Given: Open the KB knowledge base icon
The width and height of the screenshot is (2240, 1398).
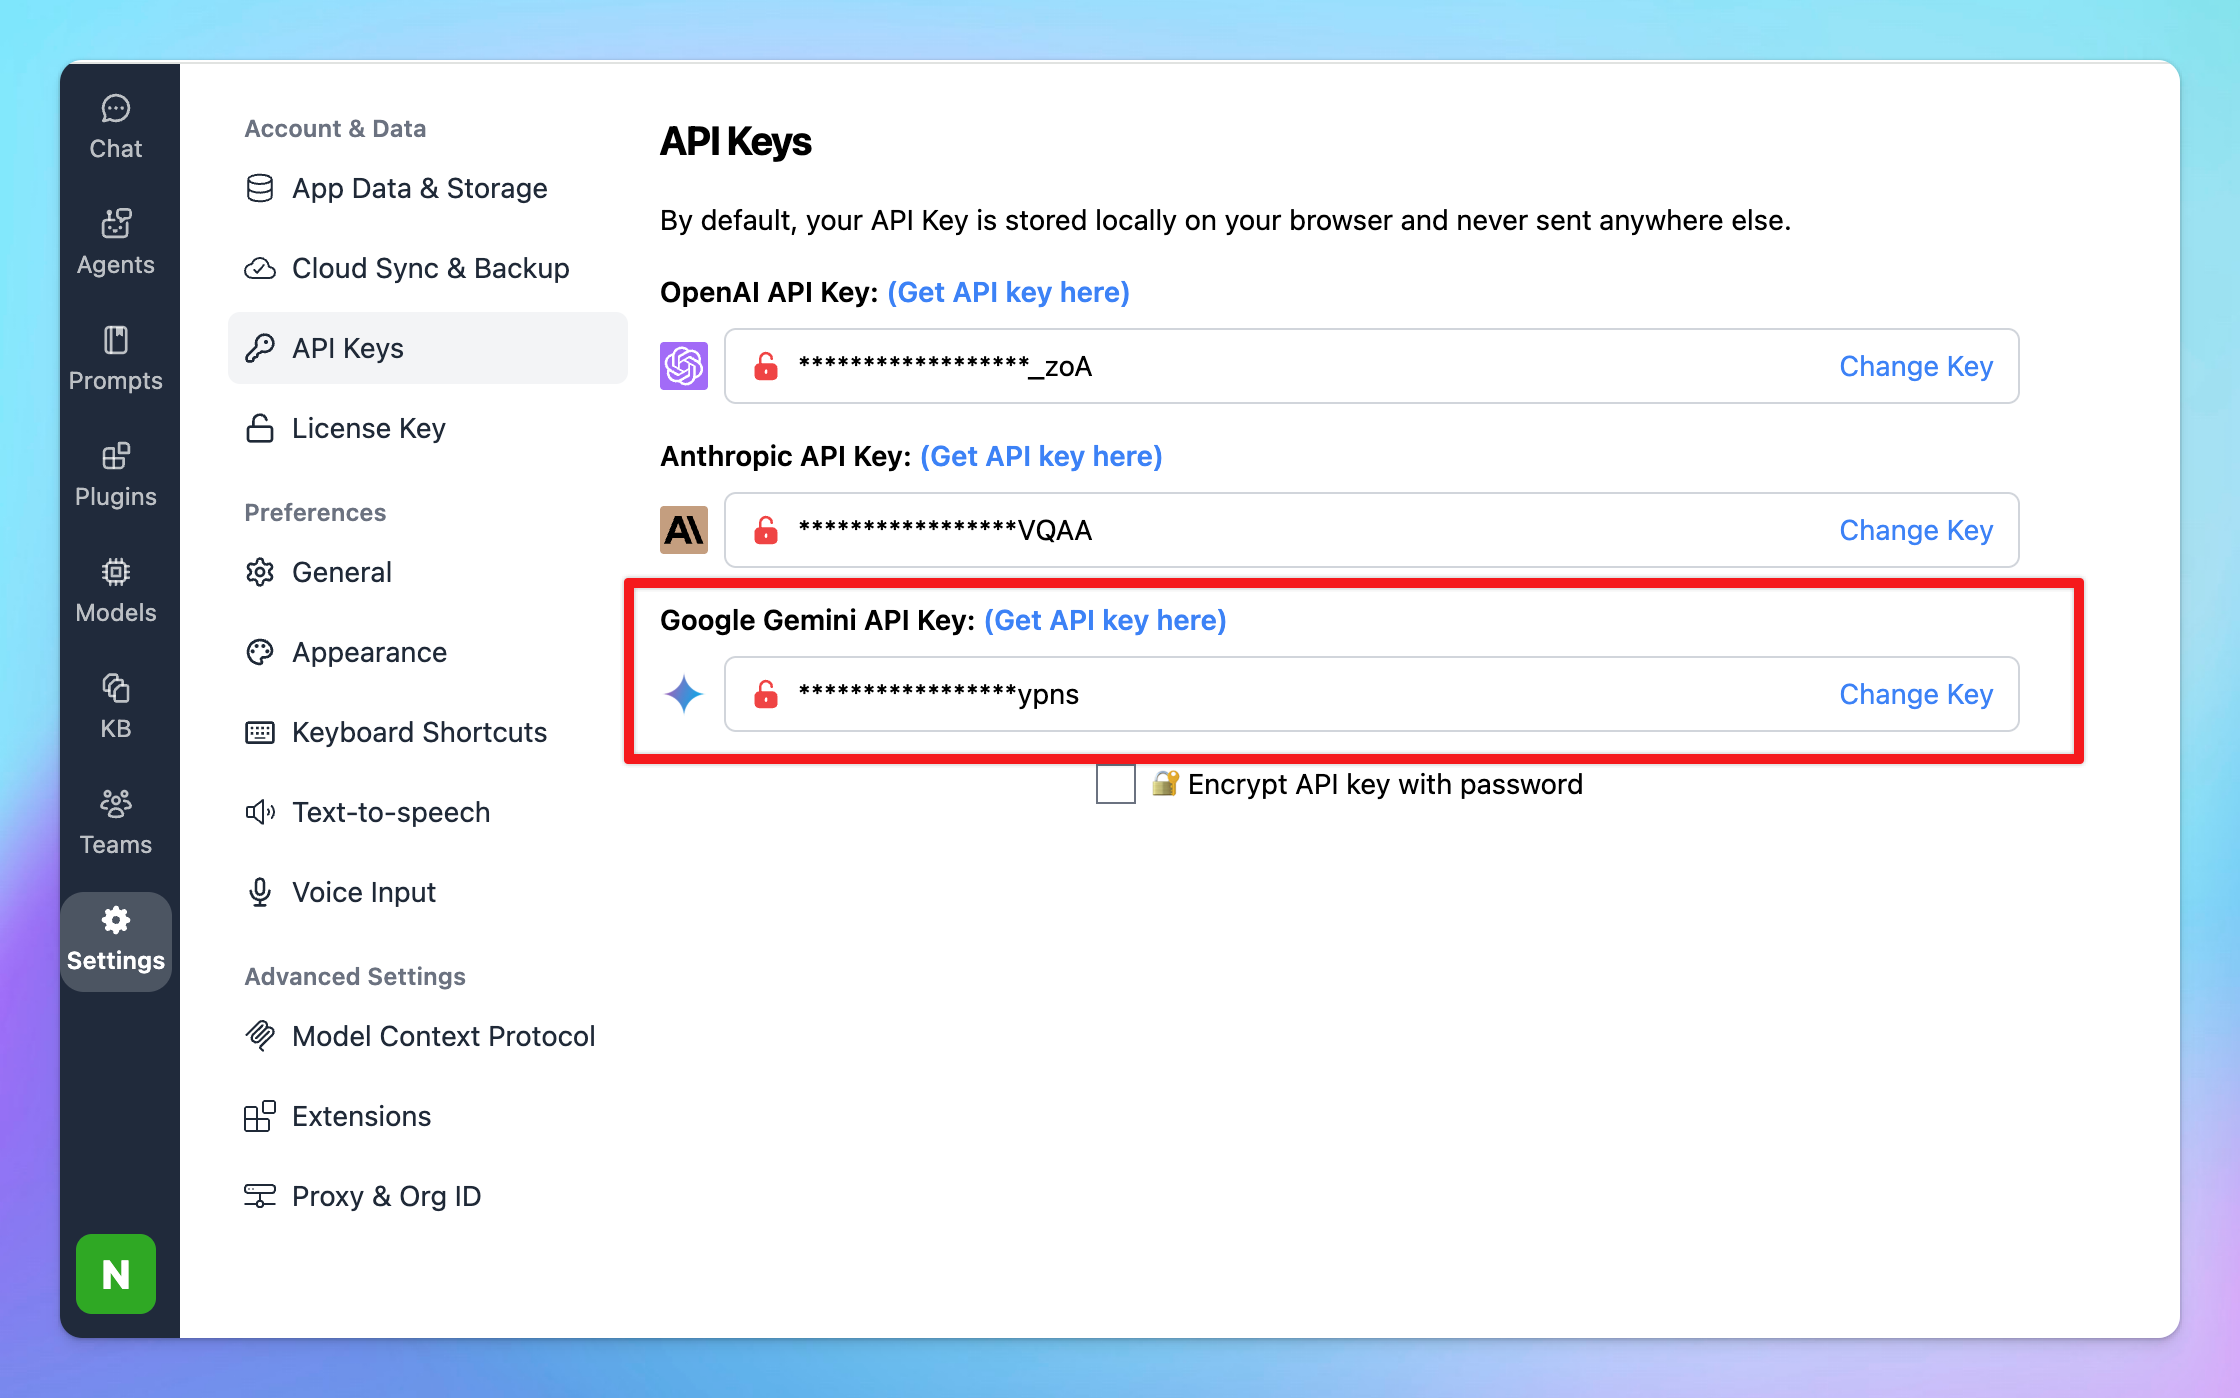Looking at the screenshot, I should pos(116,707).
